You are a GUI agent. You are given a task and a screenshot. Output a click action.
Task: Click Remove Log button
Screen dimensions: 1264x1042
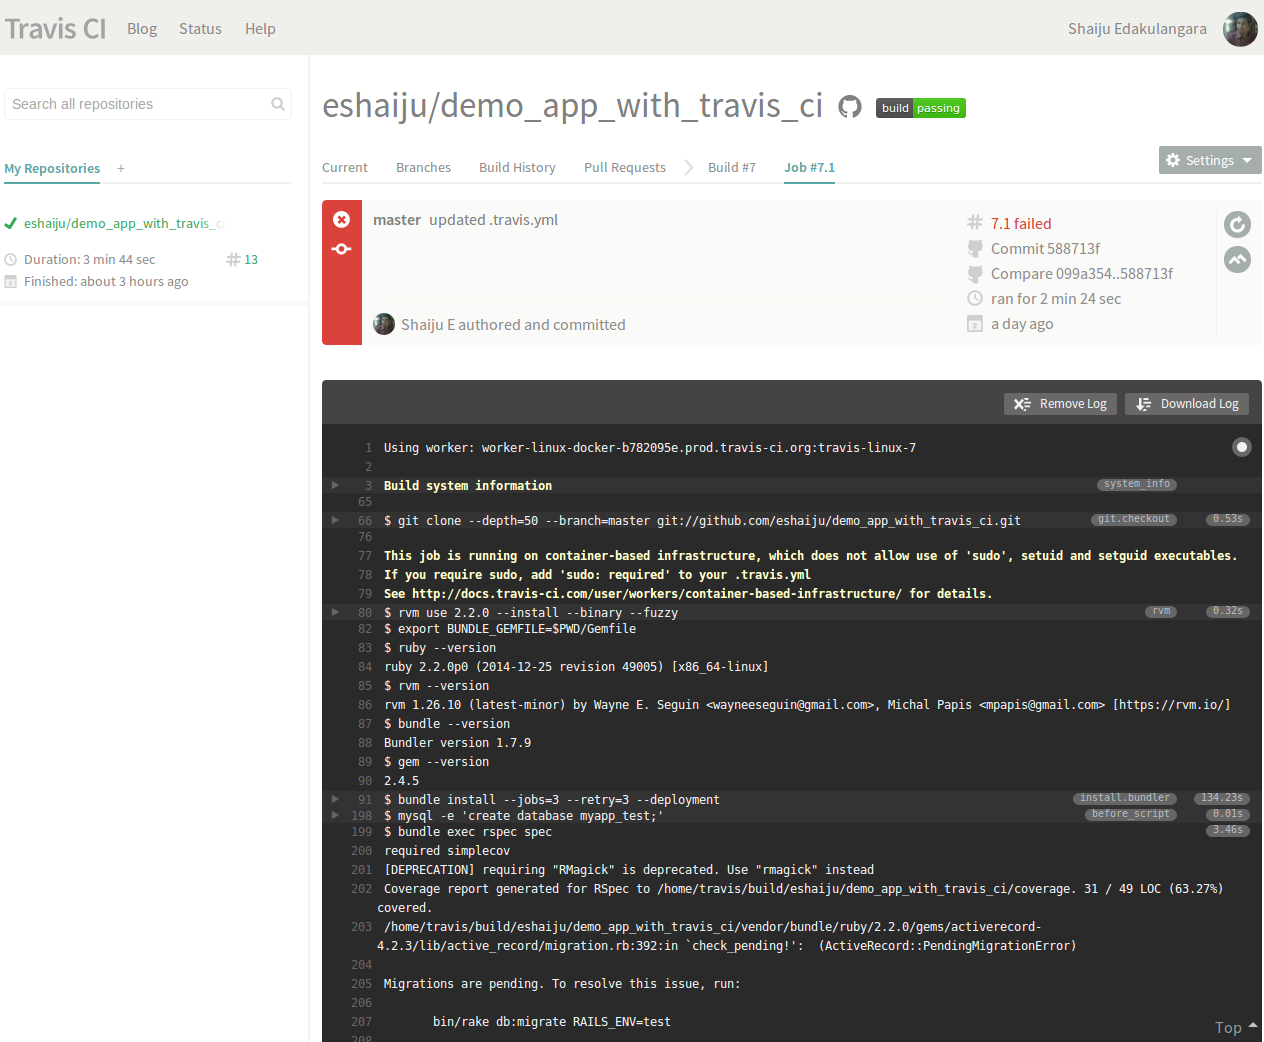[x=1060, y=404]
